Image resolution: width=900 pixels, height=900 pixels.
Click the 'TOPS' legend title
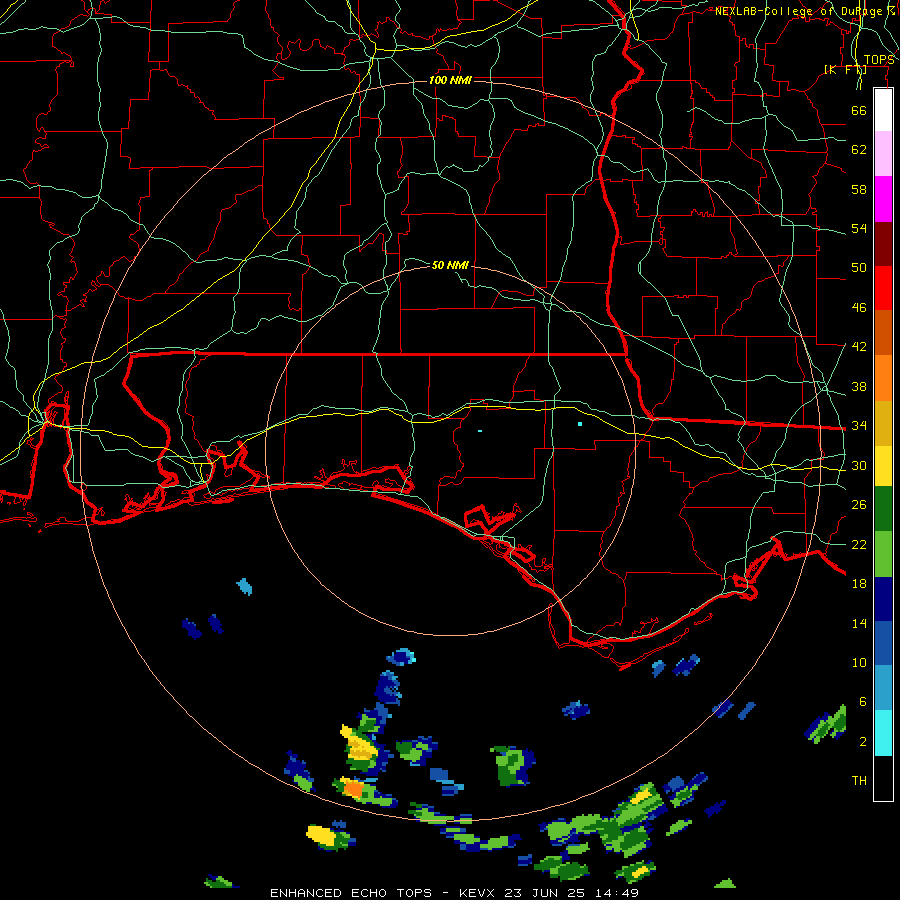pos(879,60)
